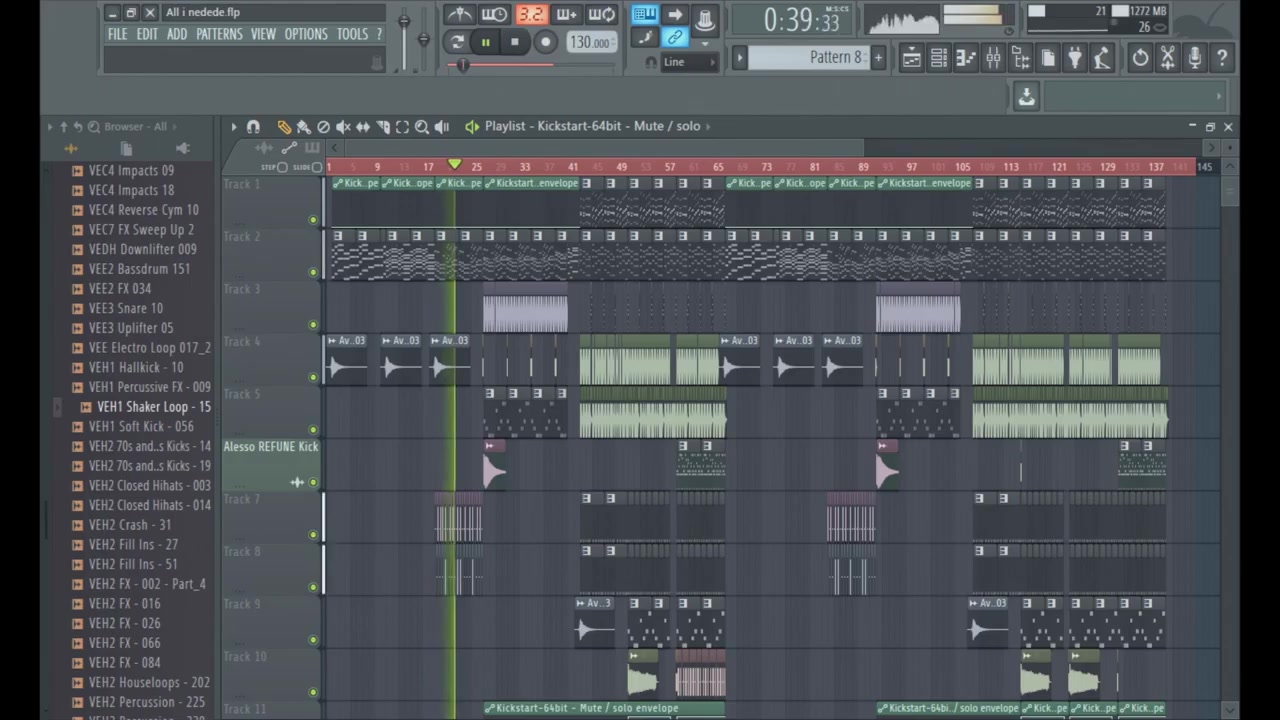The image size is (1280, 720).
Task: Click the one-click audio recording scissors icon
Action: [1167, 58]
